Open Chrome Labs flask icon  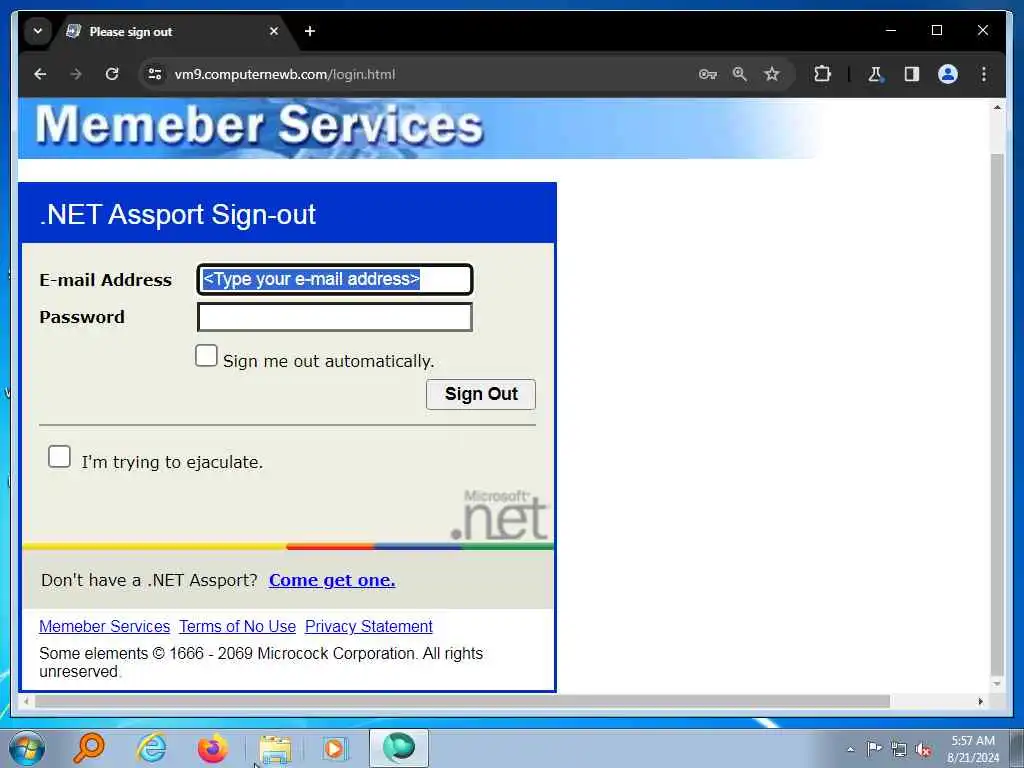876,74
